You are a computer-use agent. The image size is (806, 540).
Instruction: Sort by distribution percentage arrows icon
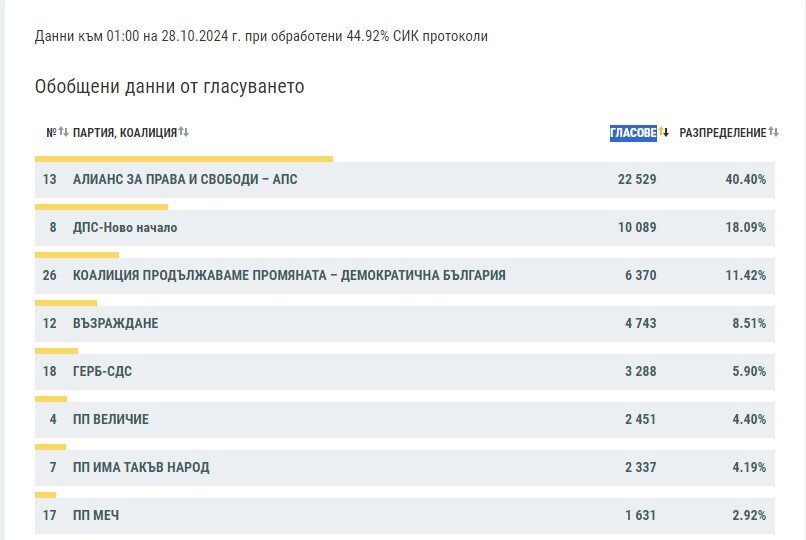click(x=774, y=132)
